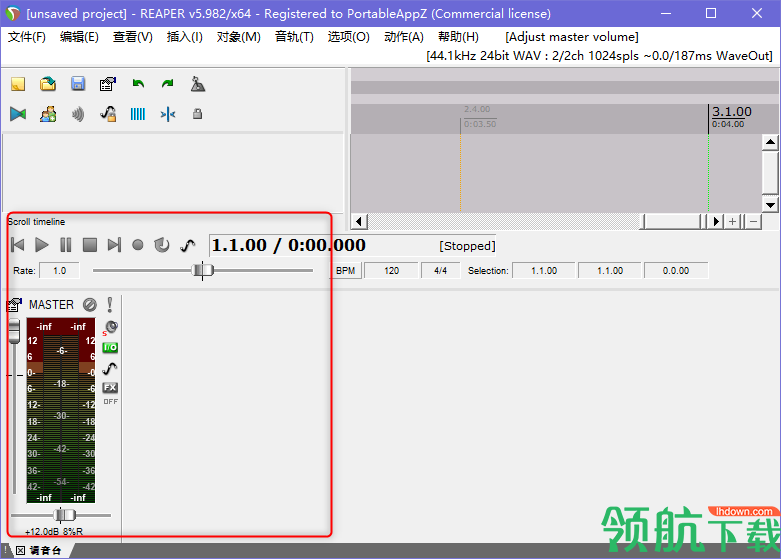Image resolution: width=781 pixels, height=559 pixels.
Task: Open master track envelope icon
Action: point(110,368)
